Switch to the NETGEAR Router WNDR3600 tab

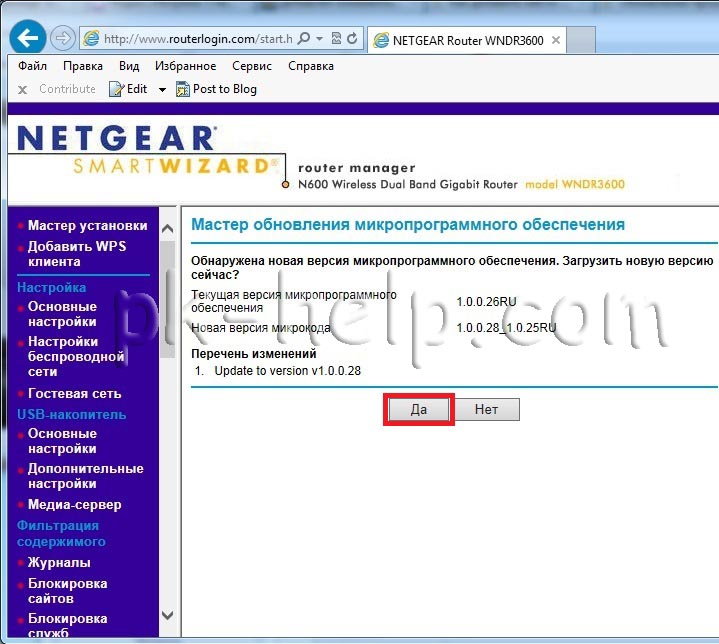coord(467,40)
